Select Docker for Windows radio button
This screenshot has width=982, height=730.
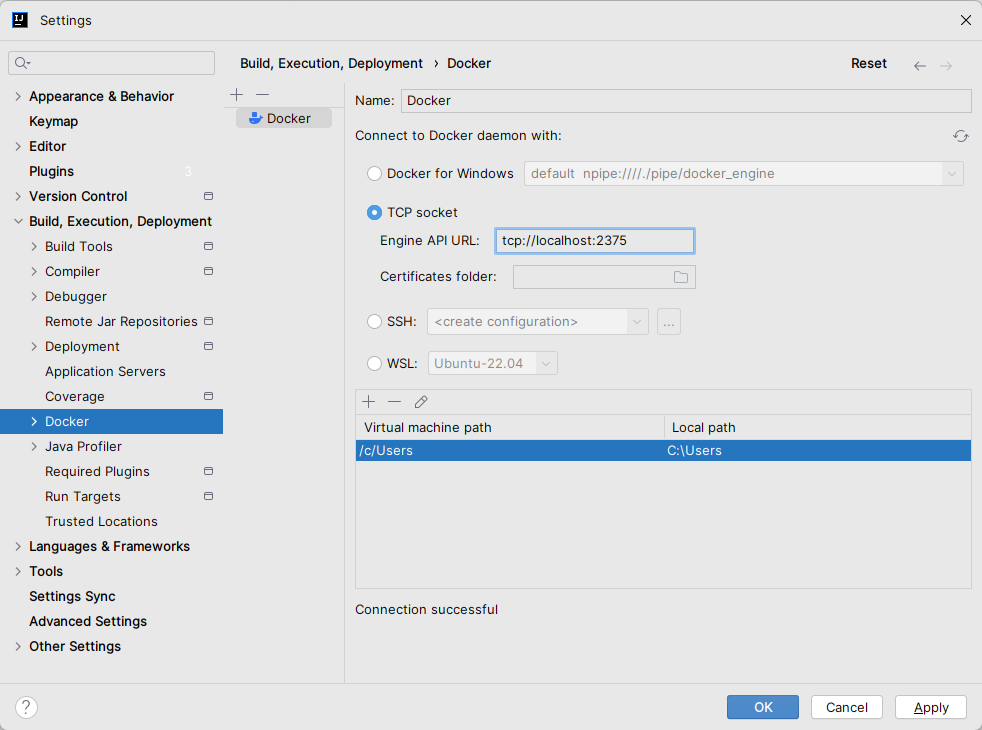(x=375, y=173)
